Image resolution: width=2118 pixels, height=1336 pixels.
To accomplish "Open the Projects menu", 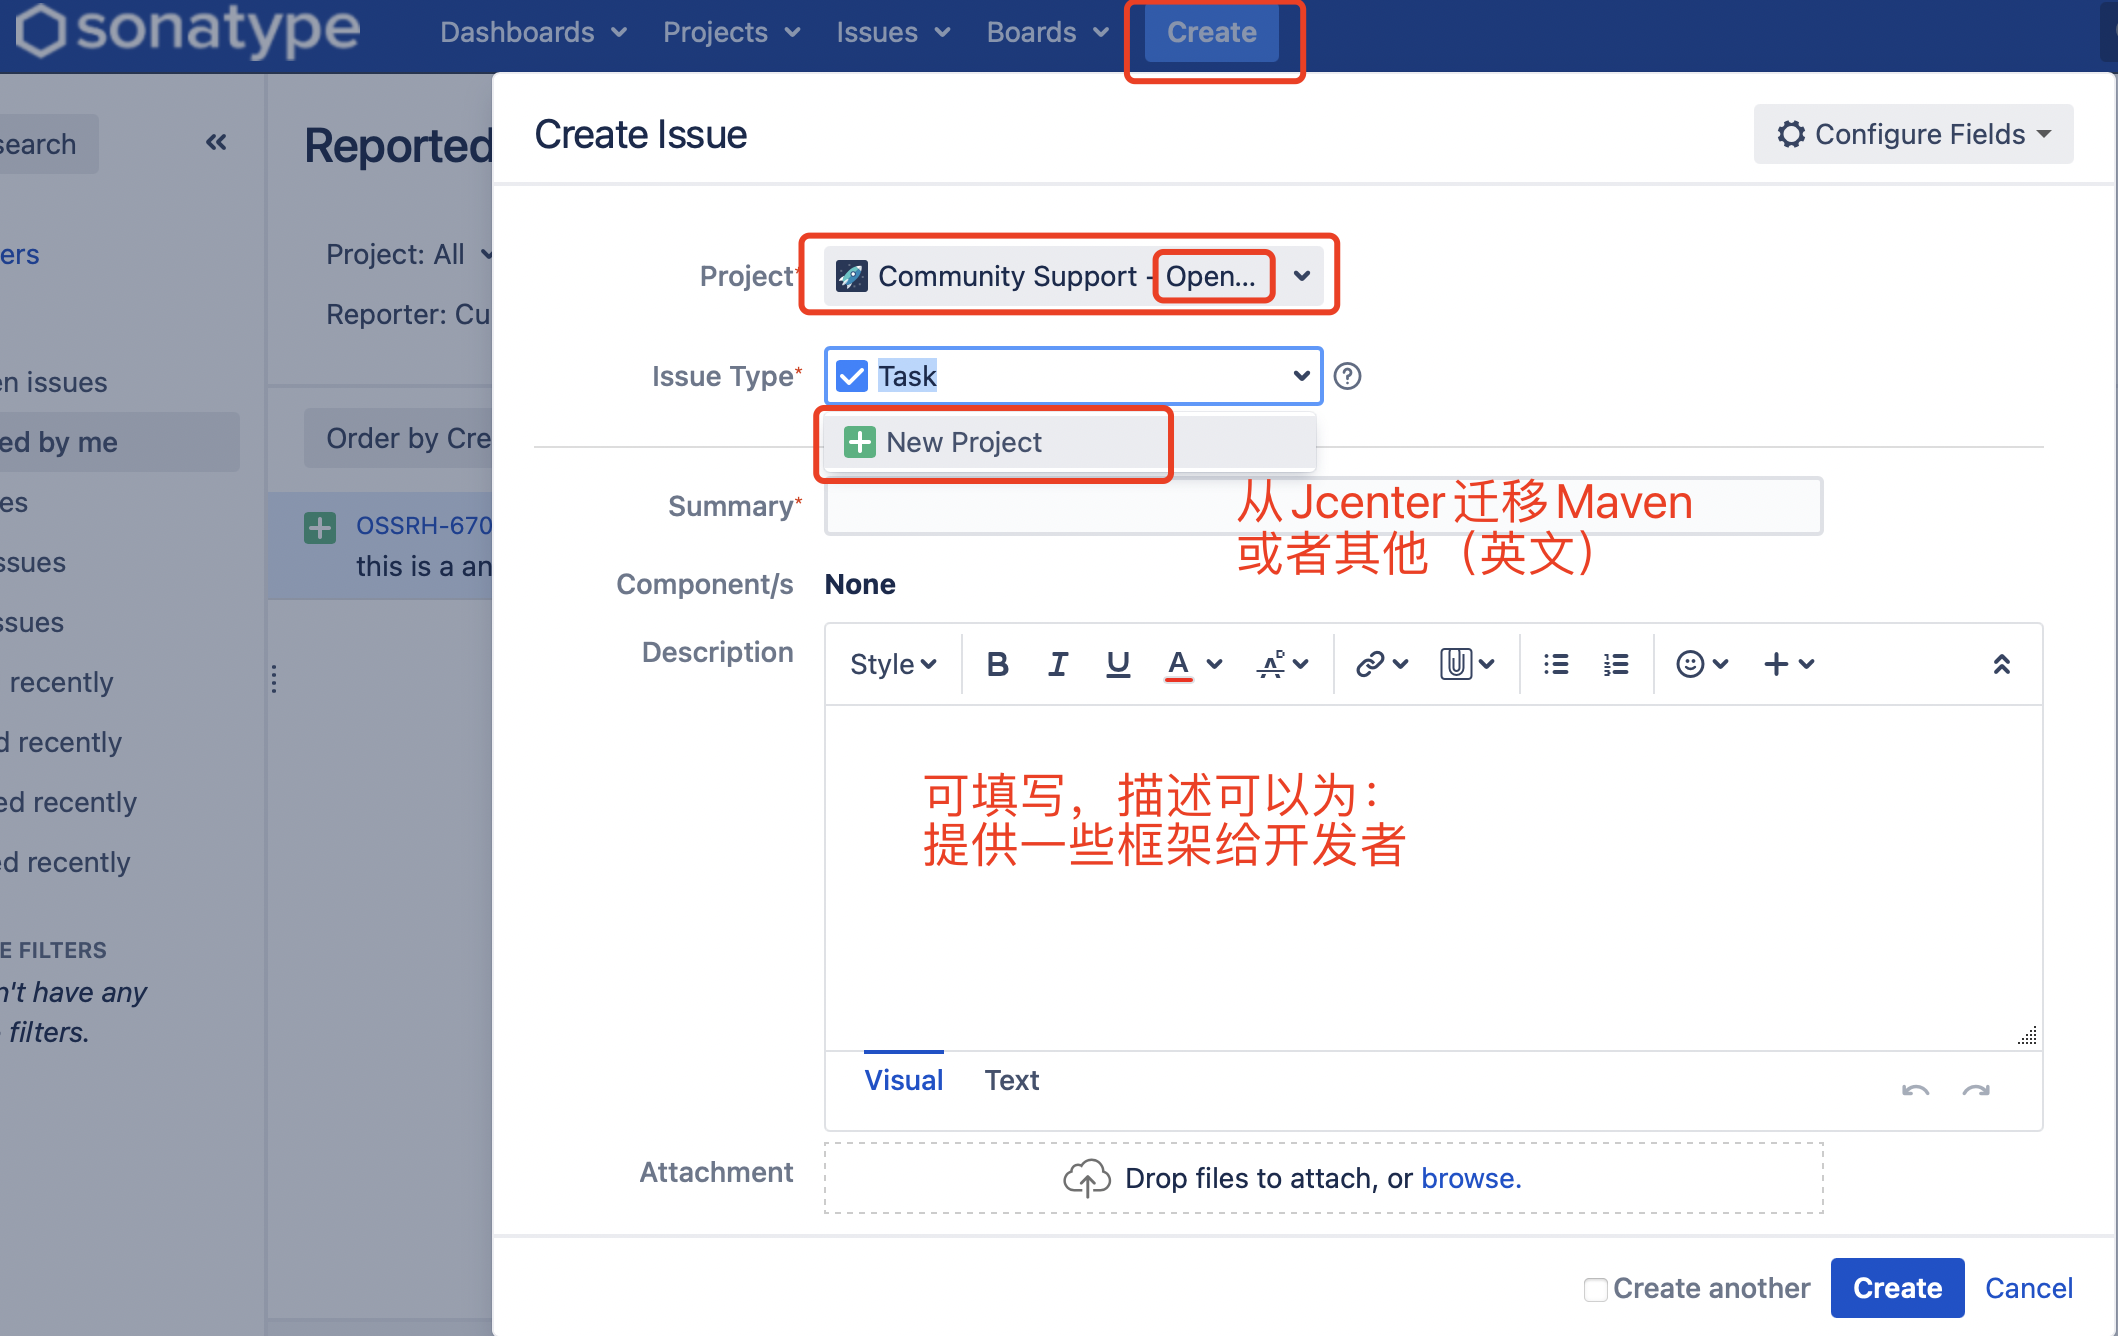I will pyautogui.click(x=732, y=32).
